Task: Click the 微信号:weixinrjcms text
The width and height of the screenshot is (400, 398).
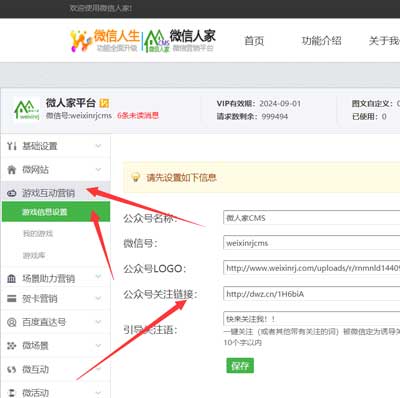Action: (x=79, y=116)
